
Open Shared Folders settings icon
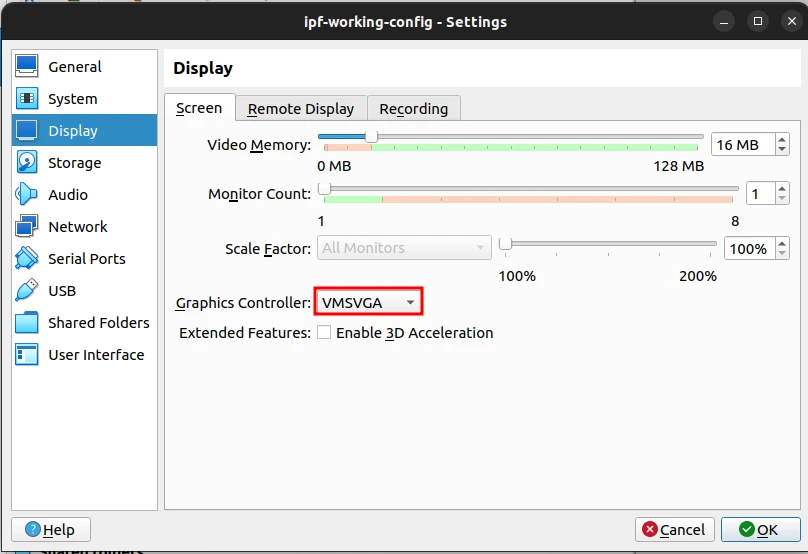[x=27, y=323]
